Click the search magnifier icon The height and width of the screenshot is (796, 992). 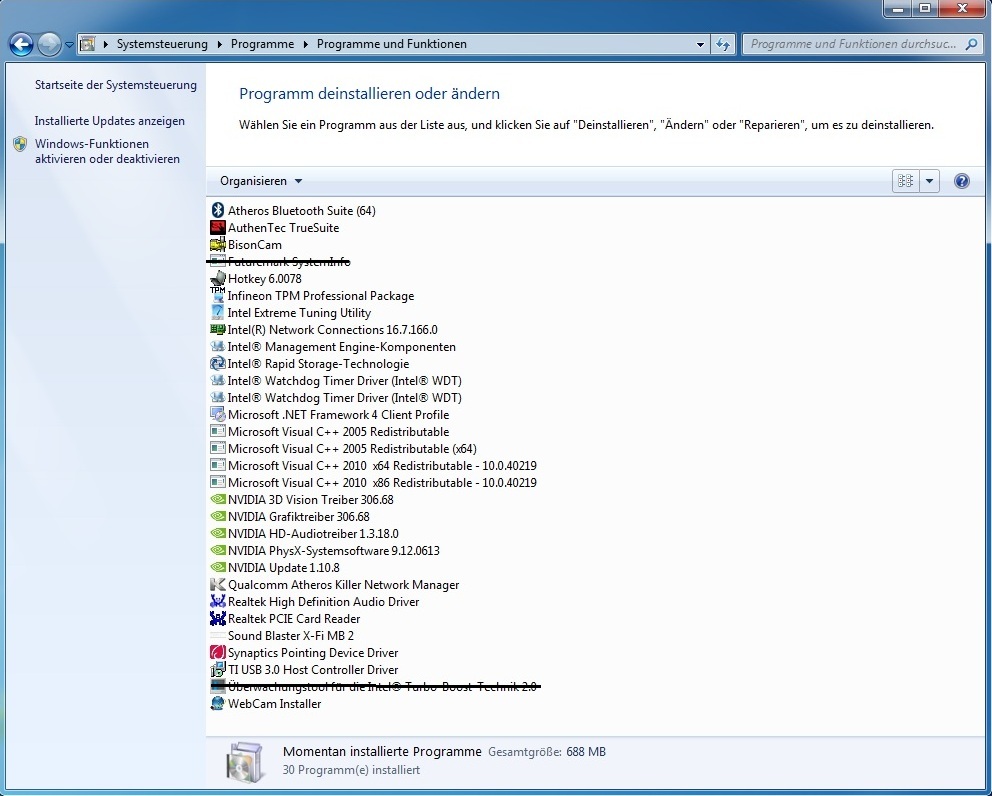click(x=971, y=44)
